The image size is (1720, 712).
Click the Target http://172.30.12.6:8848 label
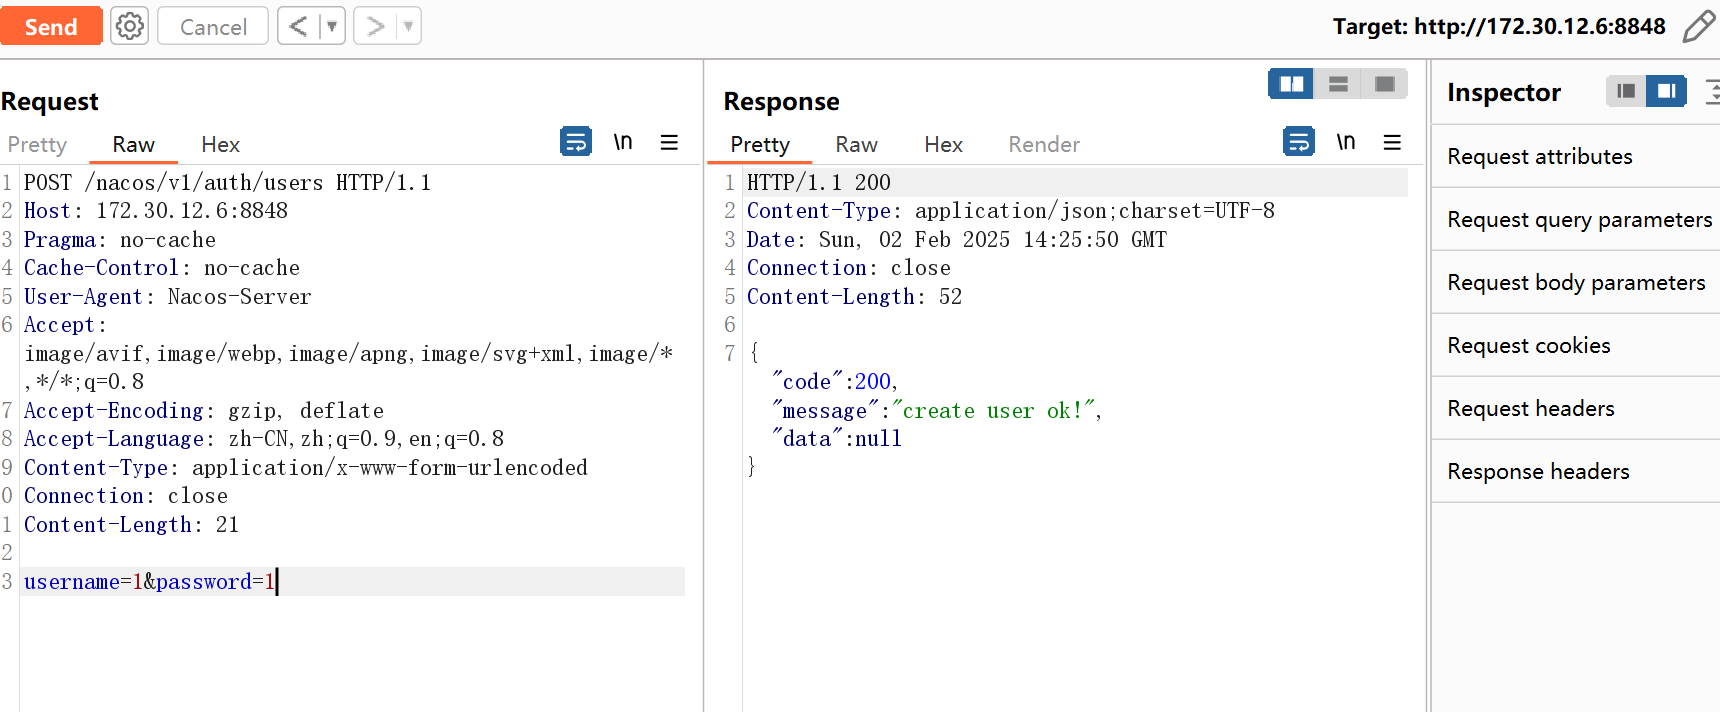(1499, 26)
